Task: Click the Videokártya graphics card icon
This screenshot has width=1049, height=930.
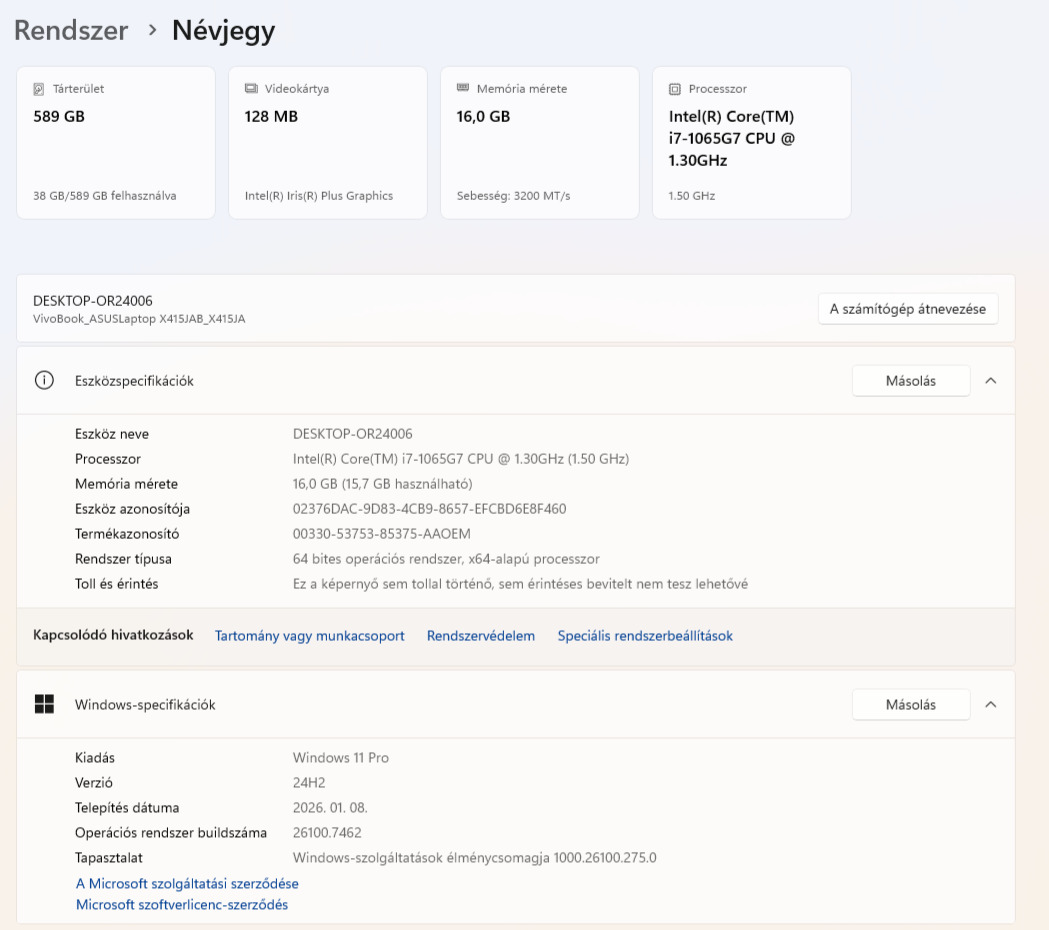Action: (251, 89)
